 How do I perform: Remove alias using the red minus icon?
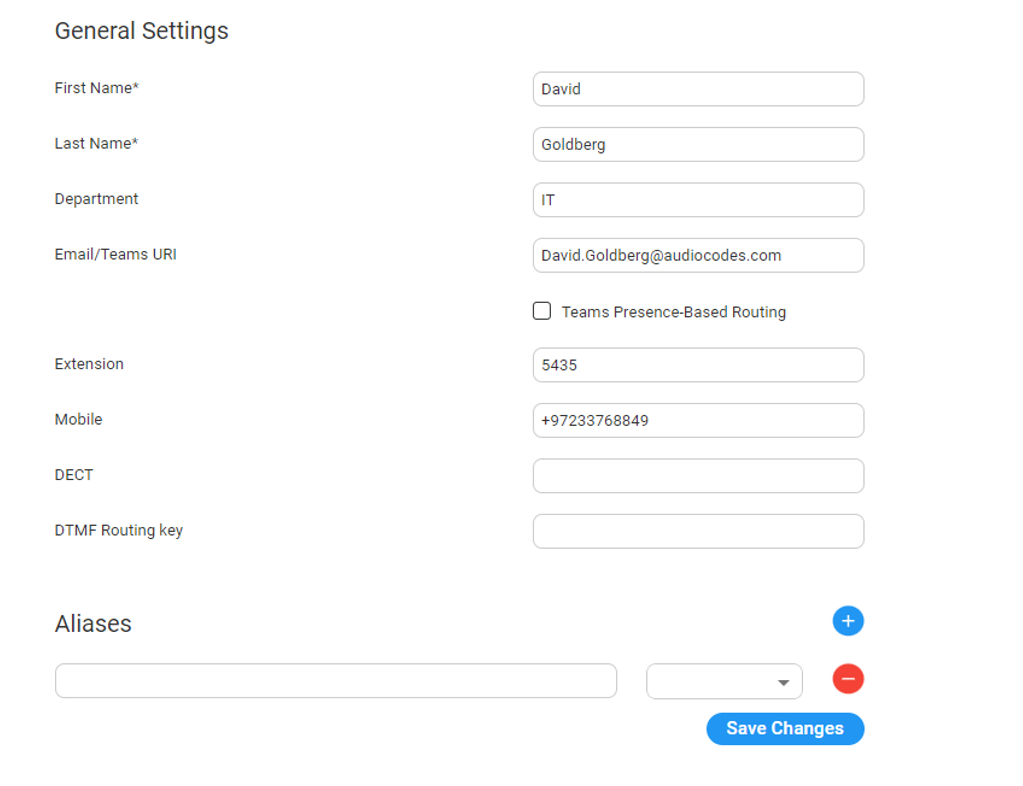point(847,679)
